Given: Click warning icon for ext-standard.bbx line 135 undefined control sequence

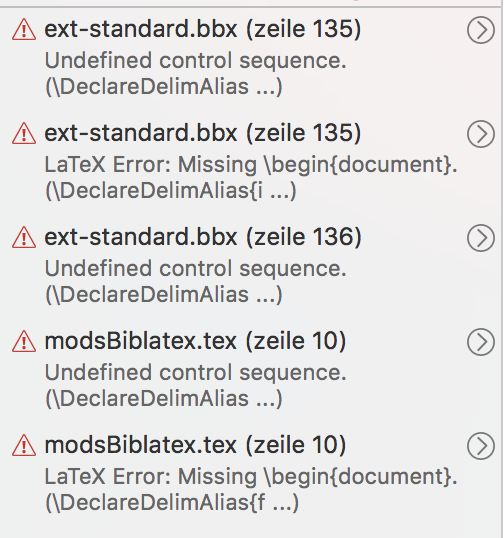Looking at the screenshot, I should point(24,30).
